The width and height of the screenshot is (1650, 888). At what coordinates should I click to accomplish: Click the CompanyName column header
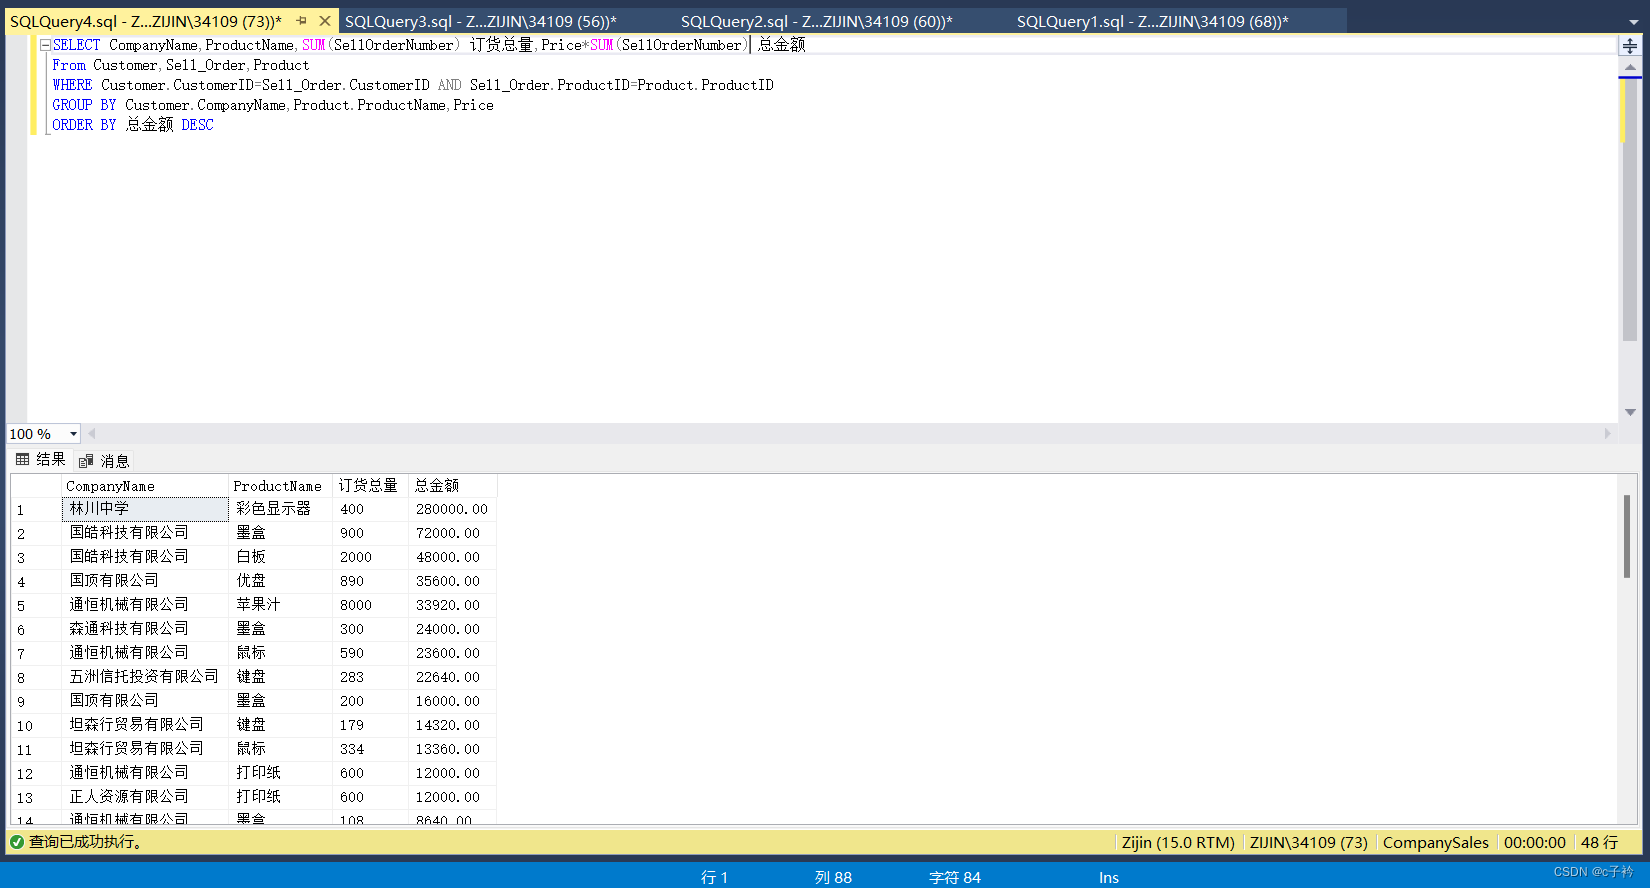(145, 486)
